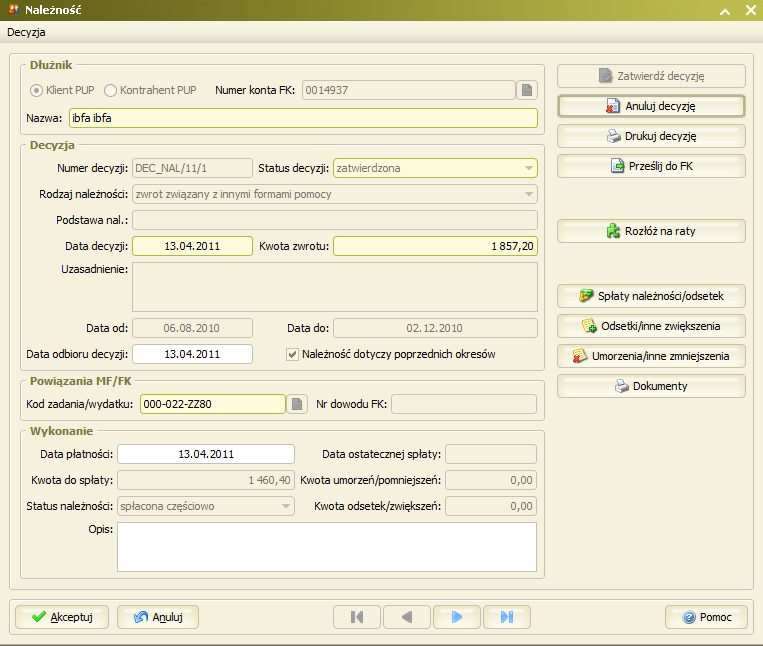The width and height of the screenshot is (763, 646).
Task: Close the Należność window
Action: [x=751, y=10]
